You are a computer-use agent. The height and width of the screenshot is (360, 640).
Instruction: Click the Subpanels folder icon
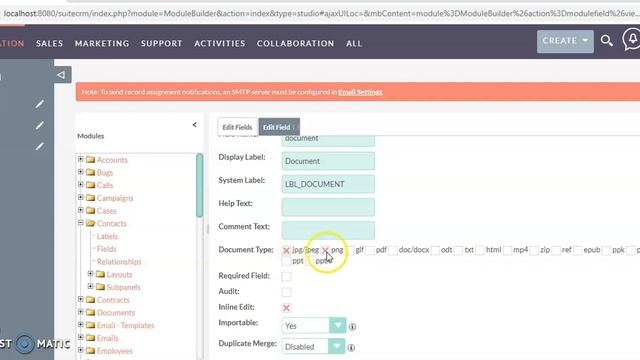pos(100,287)
